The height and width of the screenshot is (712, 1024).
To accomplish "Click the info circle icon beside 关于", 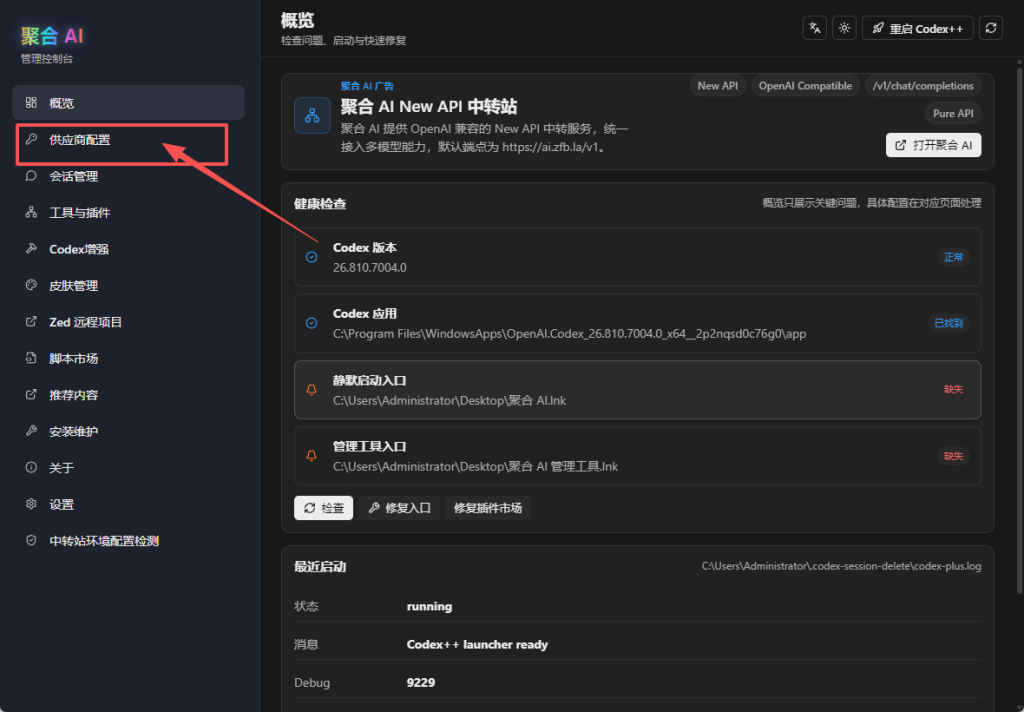I will click(31, 468).
